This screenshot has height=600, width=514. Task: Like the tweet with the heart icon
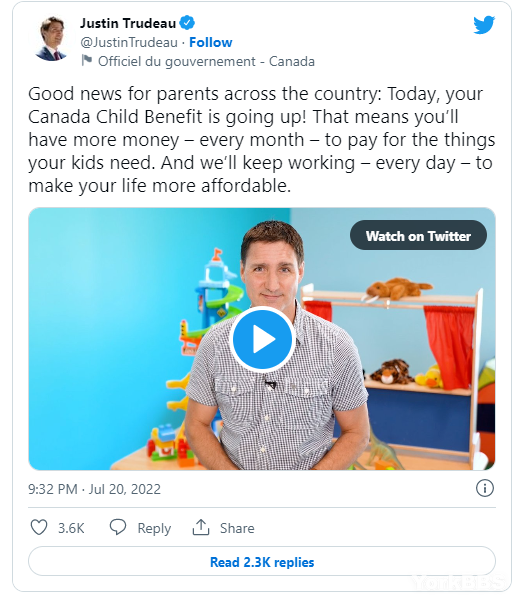(39, 527)
